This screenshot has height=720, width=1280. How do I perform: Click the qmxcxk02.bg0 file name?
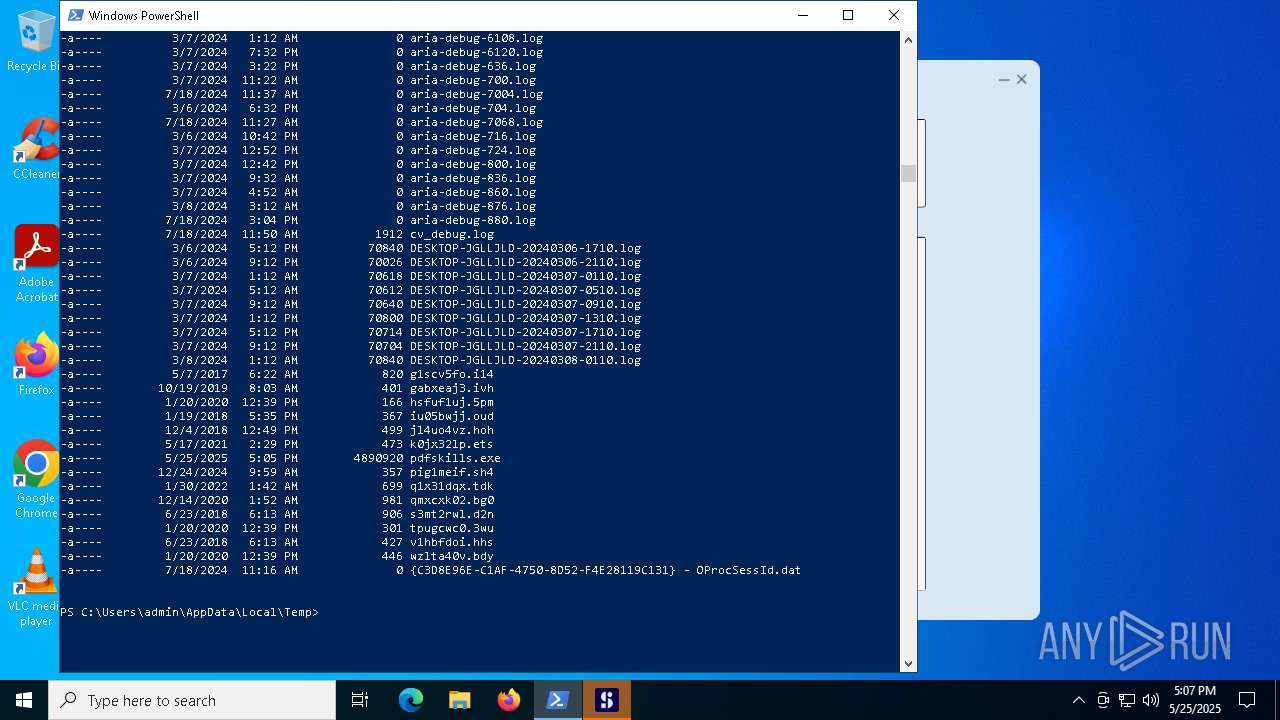pos(452,500)
